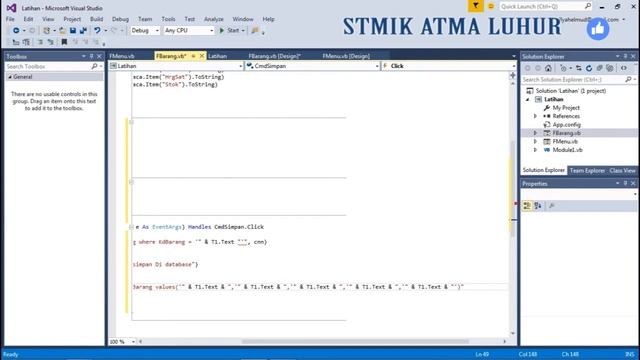Image resolution: width=640 pixels, height=360 pixels.
Task: Click the Refresh icon in Solution Explorer
Action: point(589,68)
